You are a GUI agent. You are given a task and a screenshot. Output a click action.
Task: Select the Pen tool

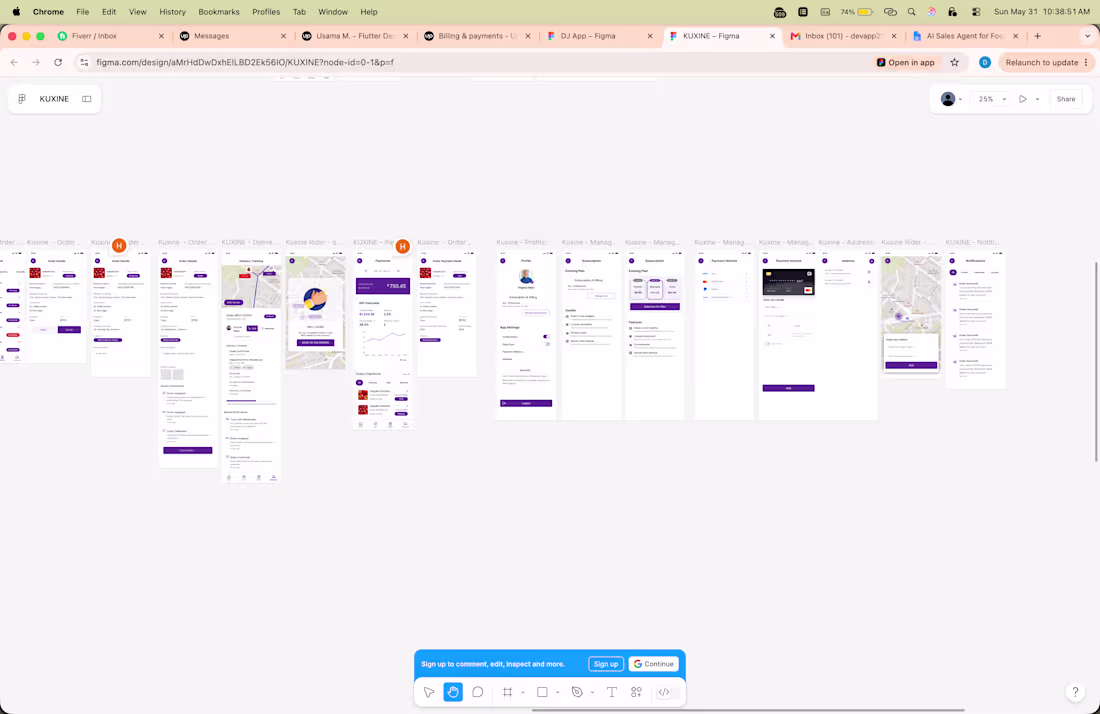(577, 692)
